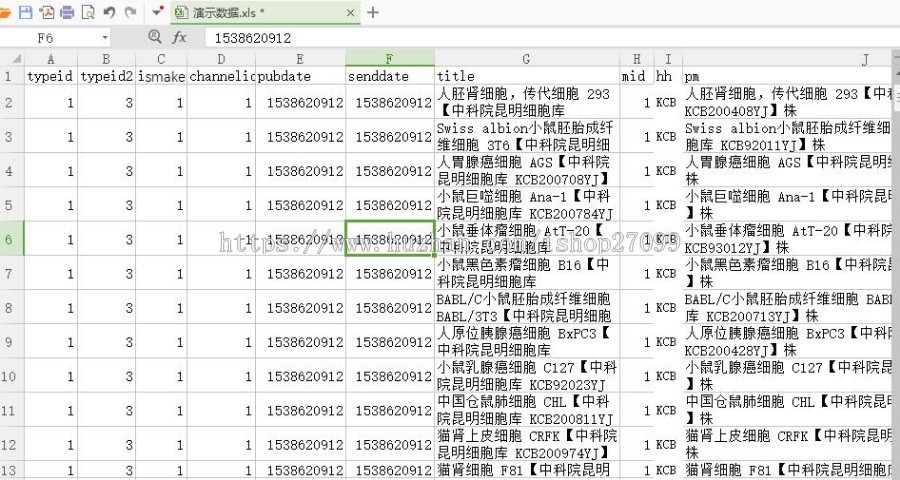The image size is (900, 480).
Task: Click the title cell starting Swiss albion小鼠胚胎
Action: click(526, 137)
